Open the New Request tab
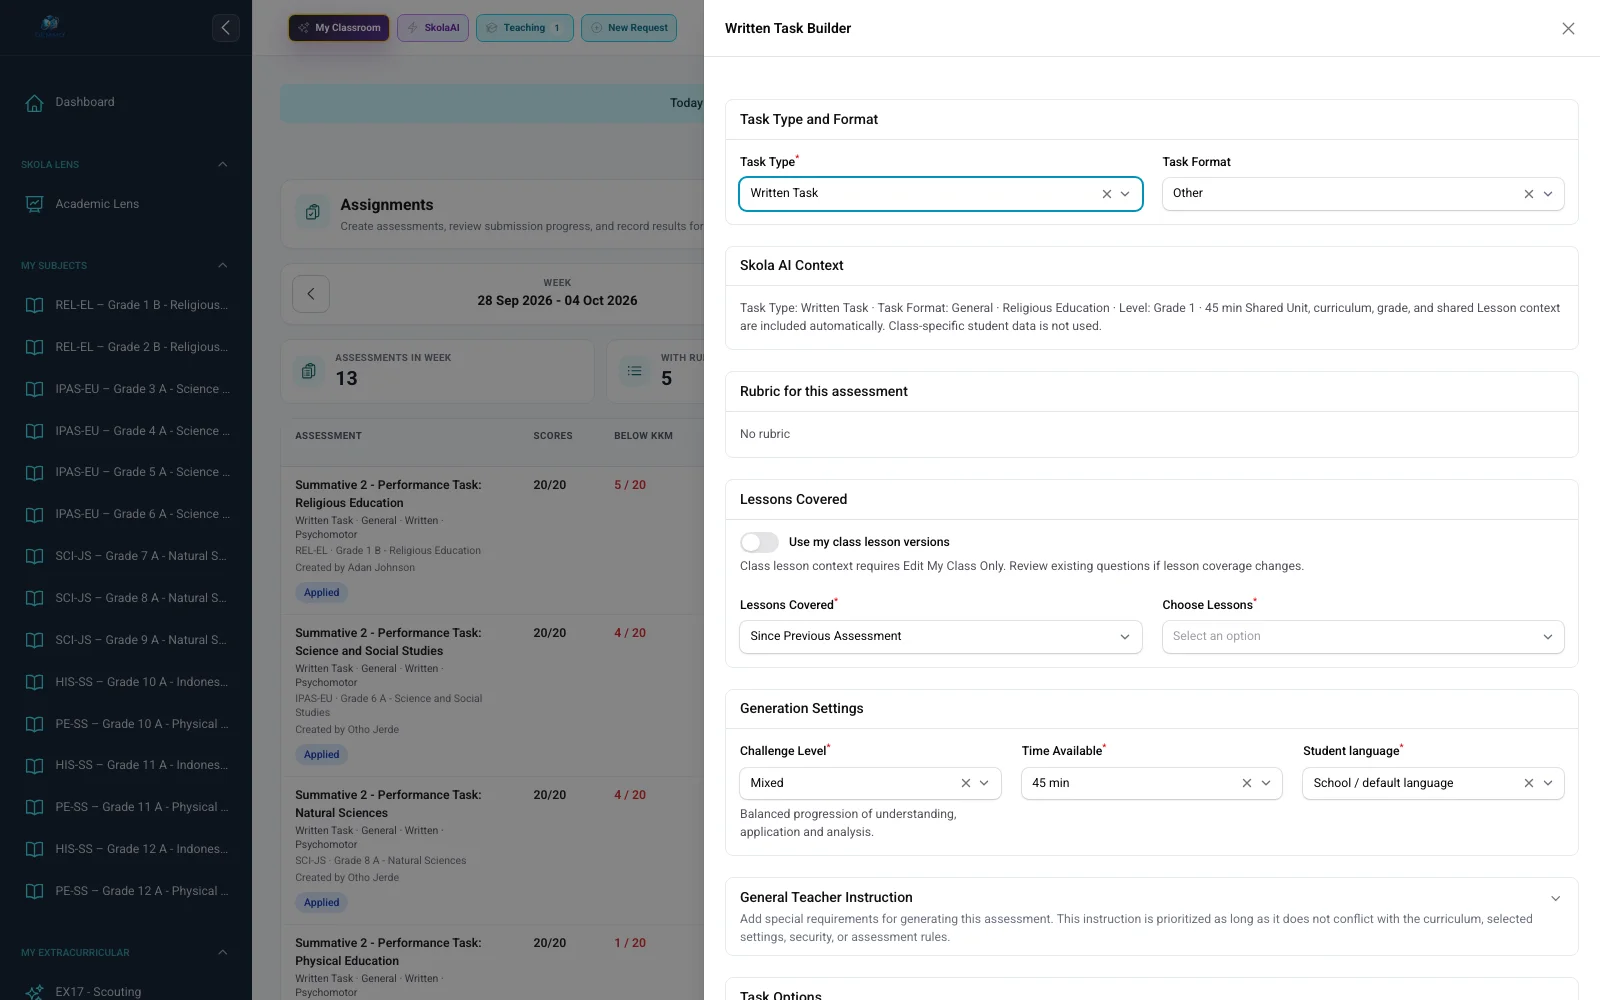Viewport: 1600px width, 1000px height. (x=629, y=28)
